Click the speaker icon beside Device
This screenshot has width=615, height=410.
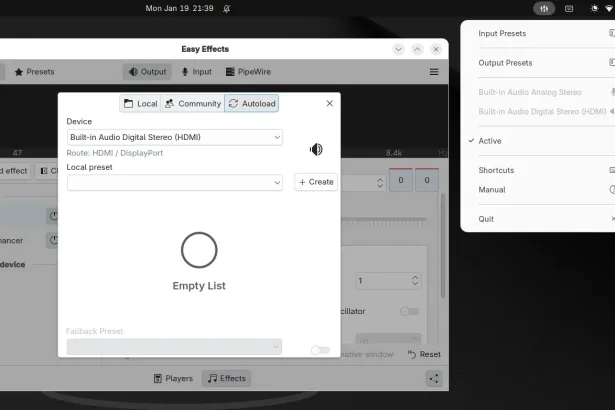tap(316, 149)
